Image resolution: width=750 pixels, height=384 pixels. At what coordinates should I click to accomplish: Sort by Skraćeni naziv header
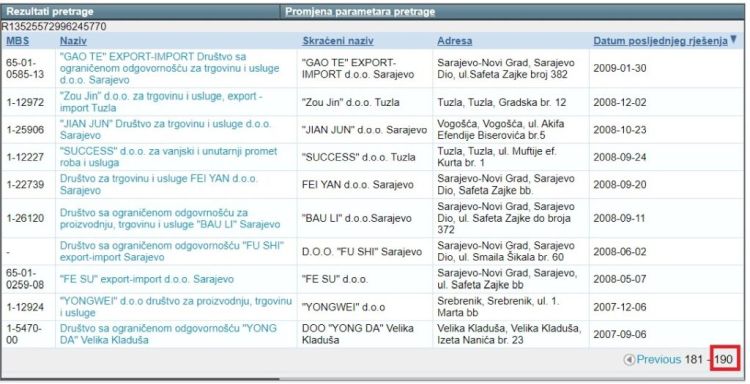(x=338, y=41)
